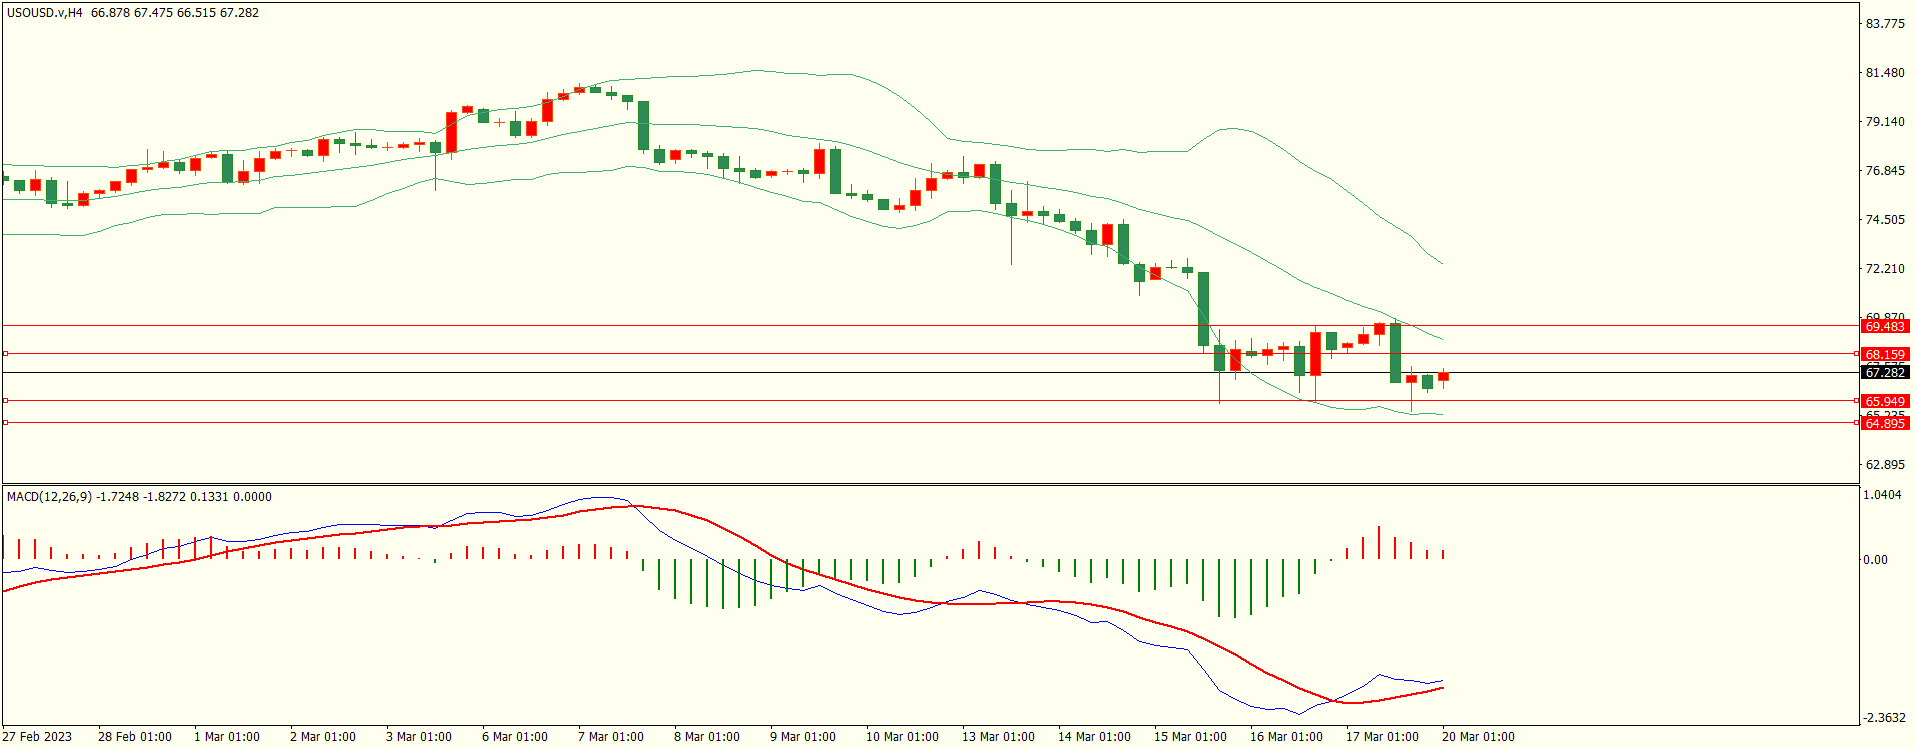Click the 27 Feb 2023 date label
Screen dimensions: 1916x749
(37, 736)
